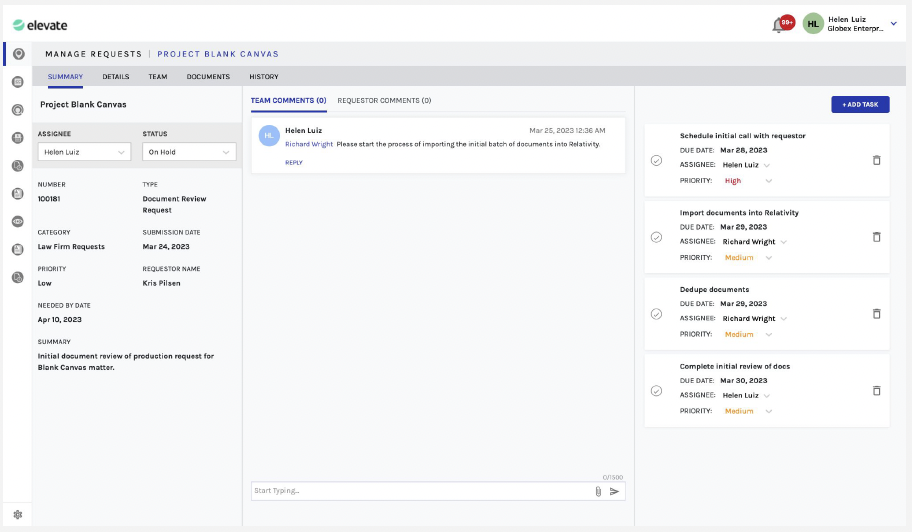
Task: Go back to Manage Requests
Action: point(94,54)
